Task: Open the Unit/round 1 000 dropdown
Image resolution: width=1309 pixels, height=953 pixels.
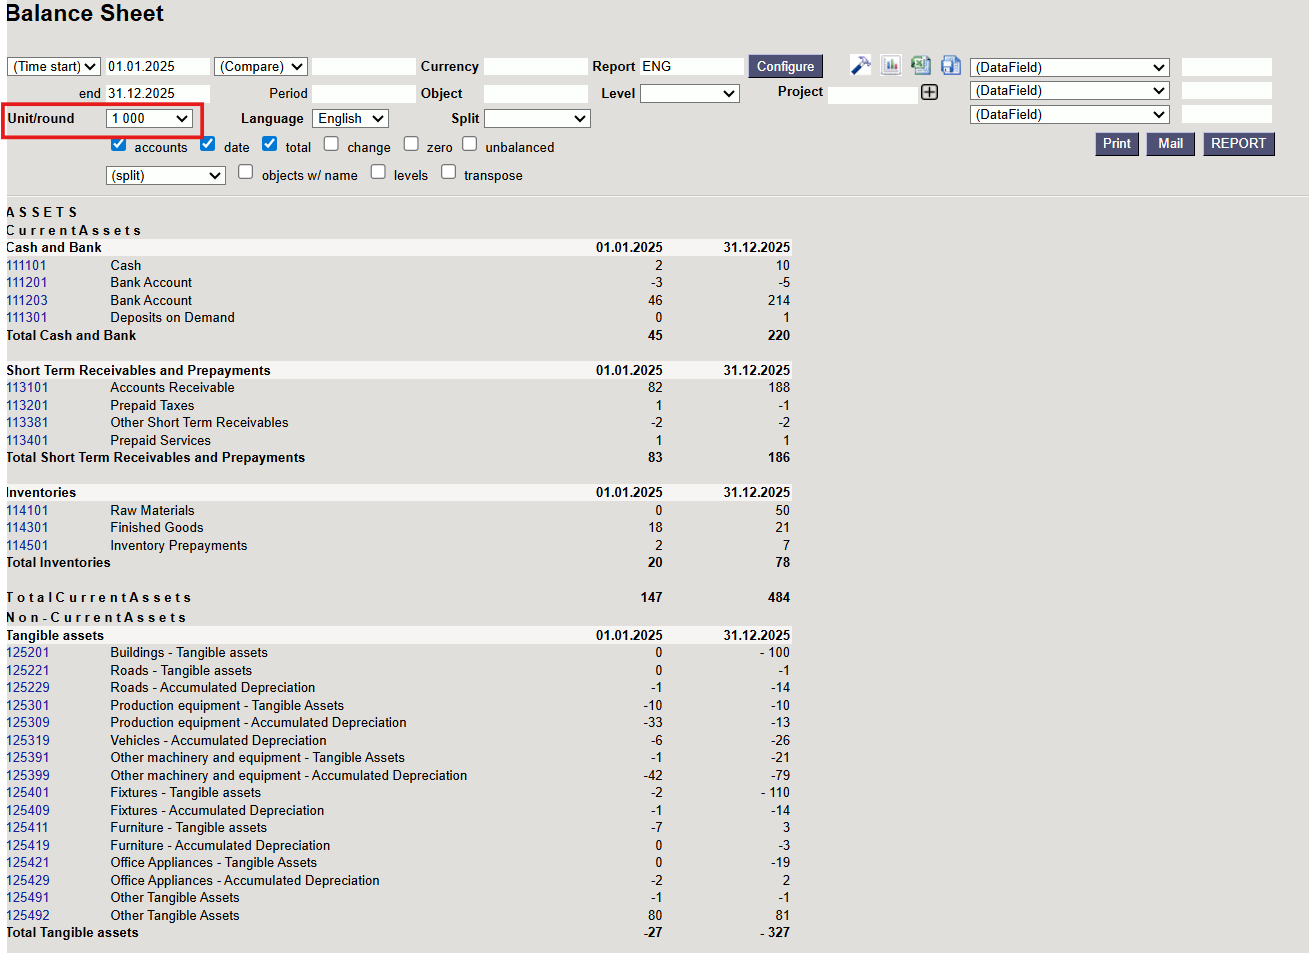Action: (150, 118)
